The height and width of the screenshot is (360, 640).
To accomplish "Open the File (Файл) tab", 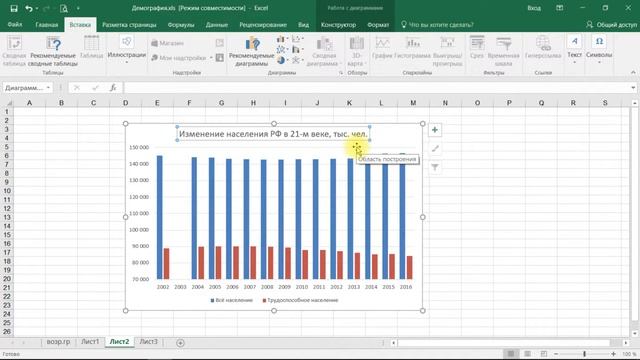I will [15, 24].
